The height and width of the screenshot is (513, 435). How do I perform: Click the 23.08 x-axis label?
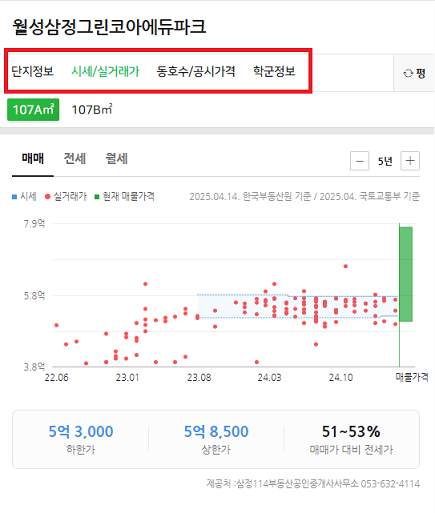(199, 378)
